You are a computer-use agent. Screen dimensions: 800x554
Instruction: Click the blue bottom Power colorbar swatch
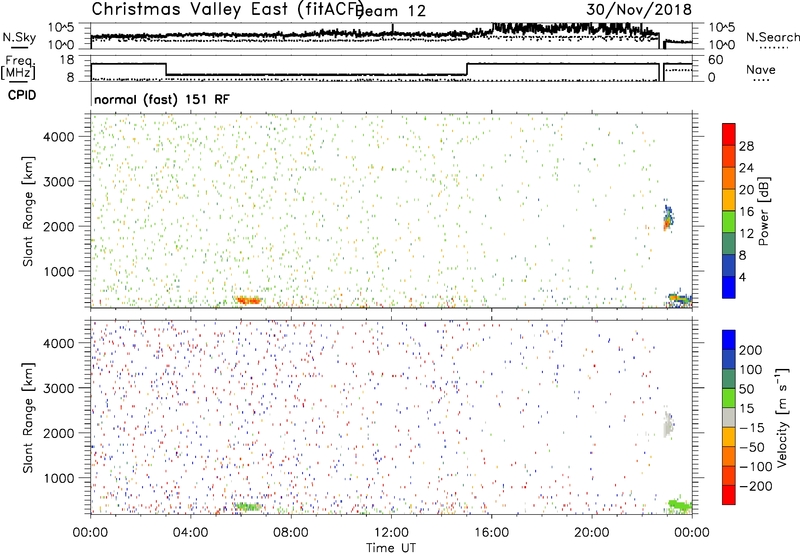click(x=729, y=287)
